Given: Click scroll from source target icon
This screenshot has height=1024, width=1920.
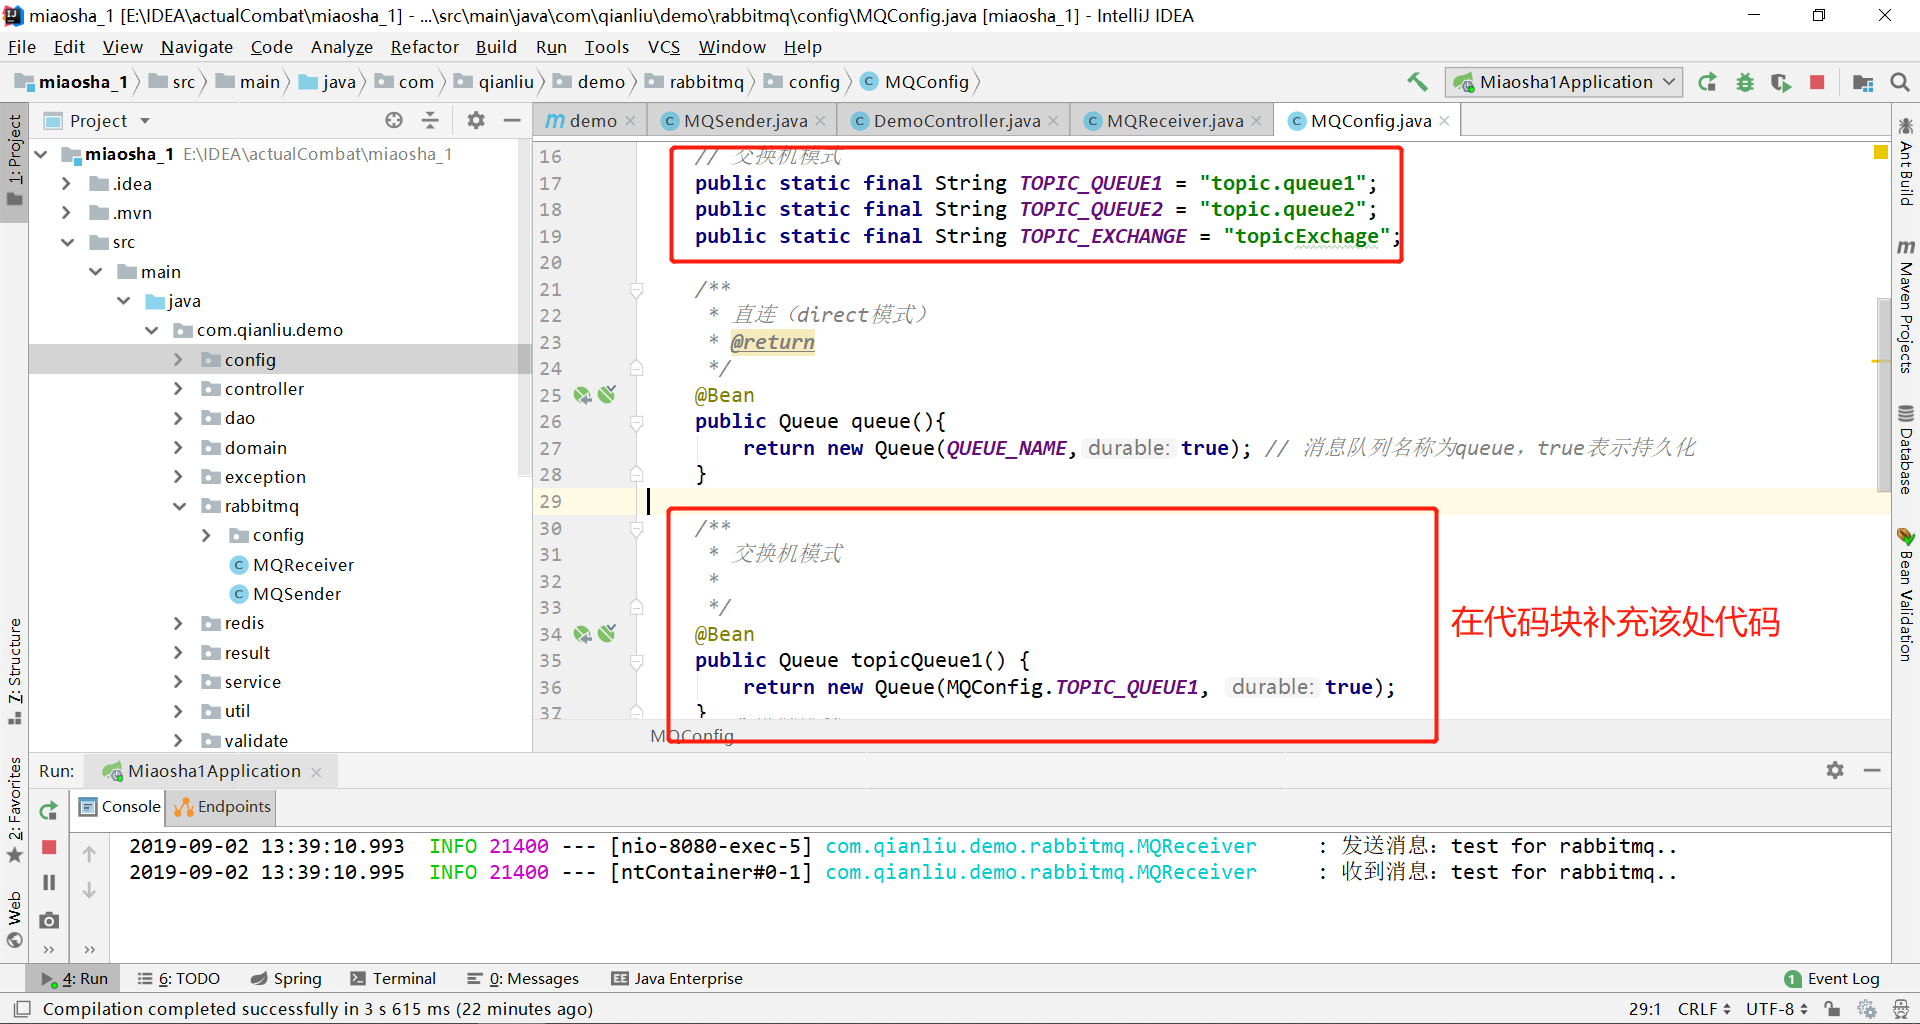Looking at the screenshot, I should (x=394, y=120).
